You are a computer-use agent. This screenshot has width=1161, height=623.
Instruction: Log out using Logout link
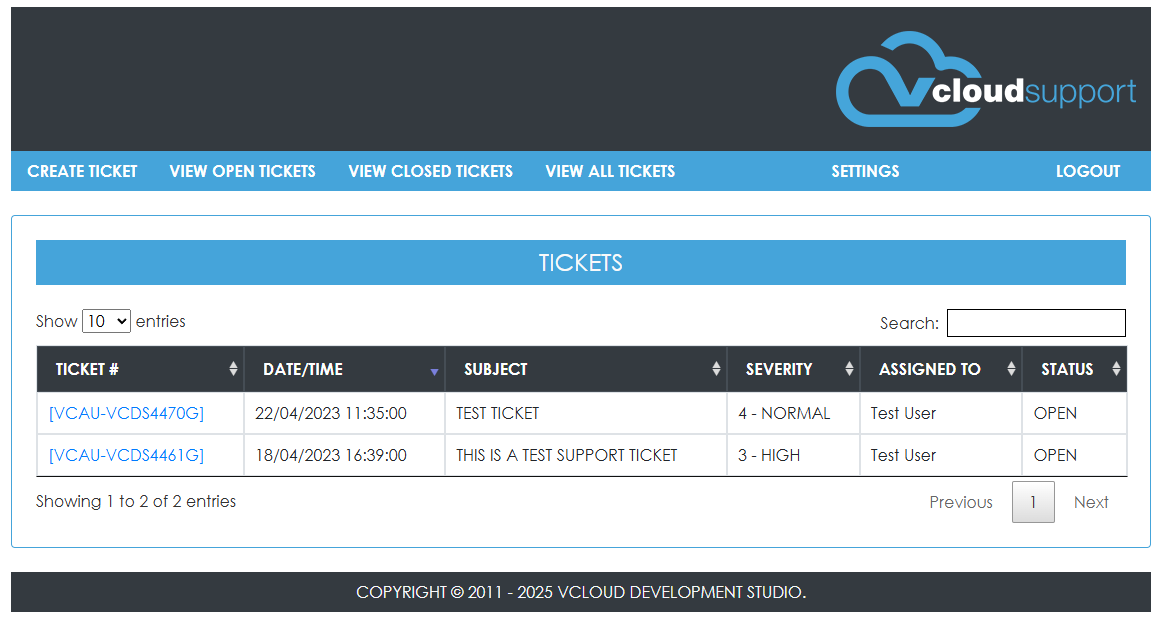1088,171
